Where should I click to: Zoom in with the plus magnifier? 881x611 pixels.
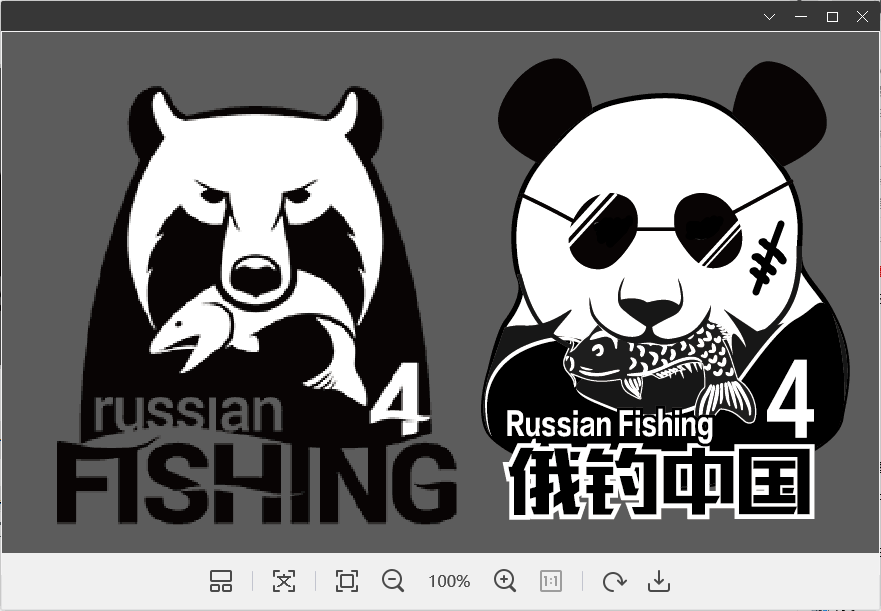tap(505, 581)
